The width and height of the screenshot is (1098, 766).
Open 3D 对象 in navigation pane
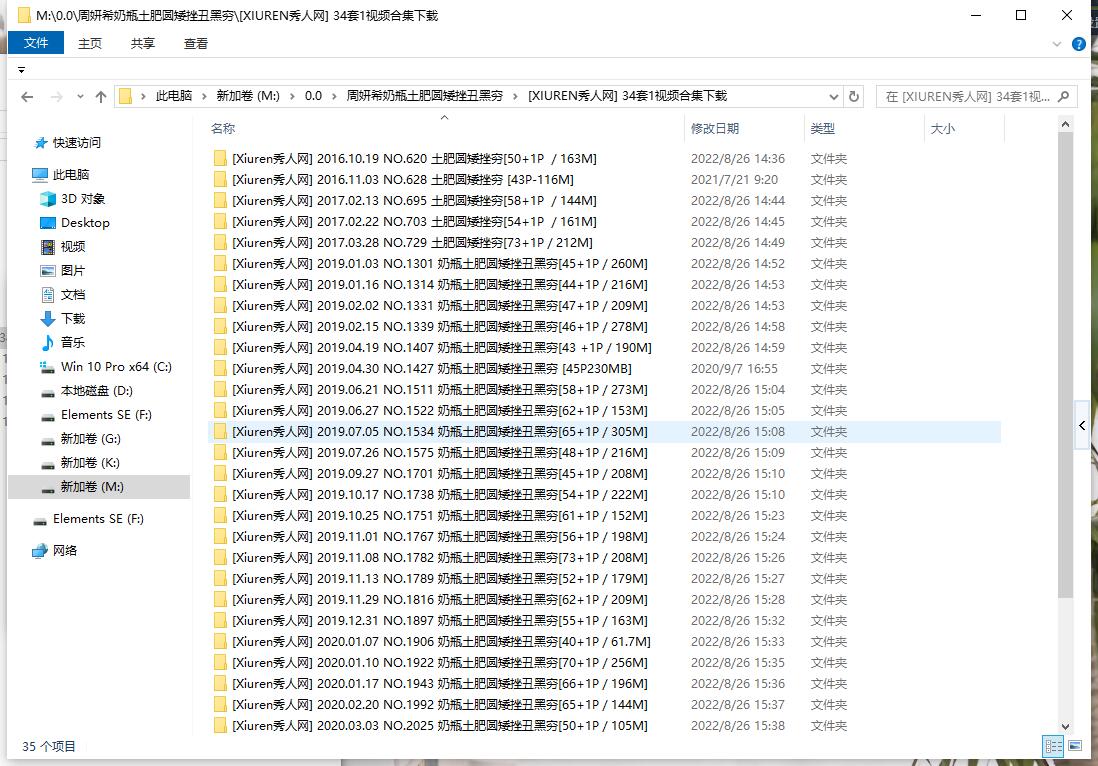point(82,199)
